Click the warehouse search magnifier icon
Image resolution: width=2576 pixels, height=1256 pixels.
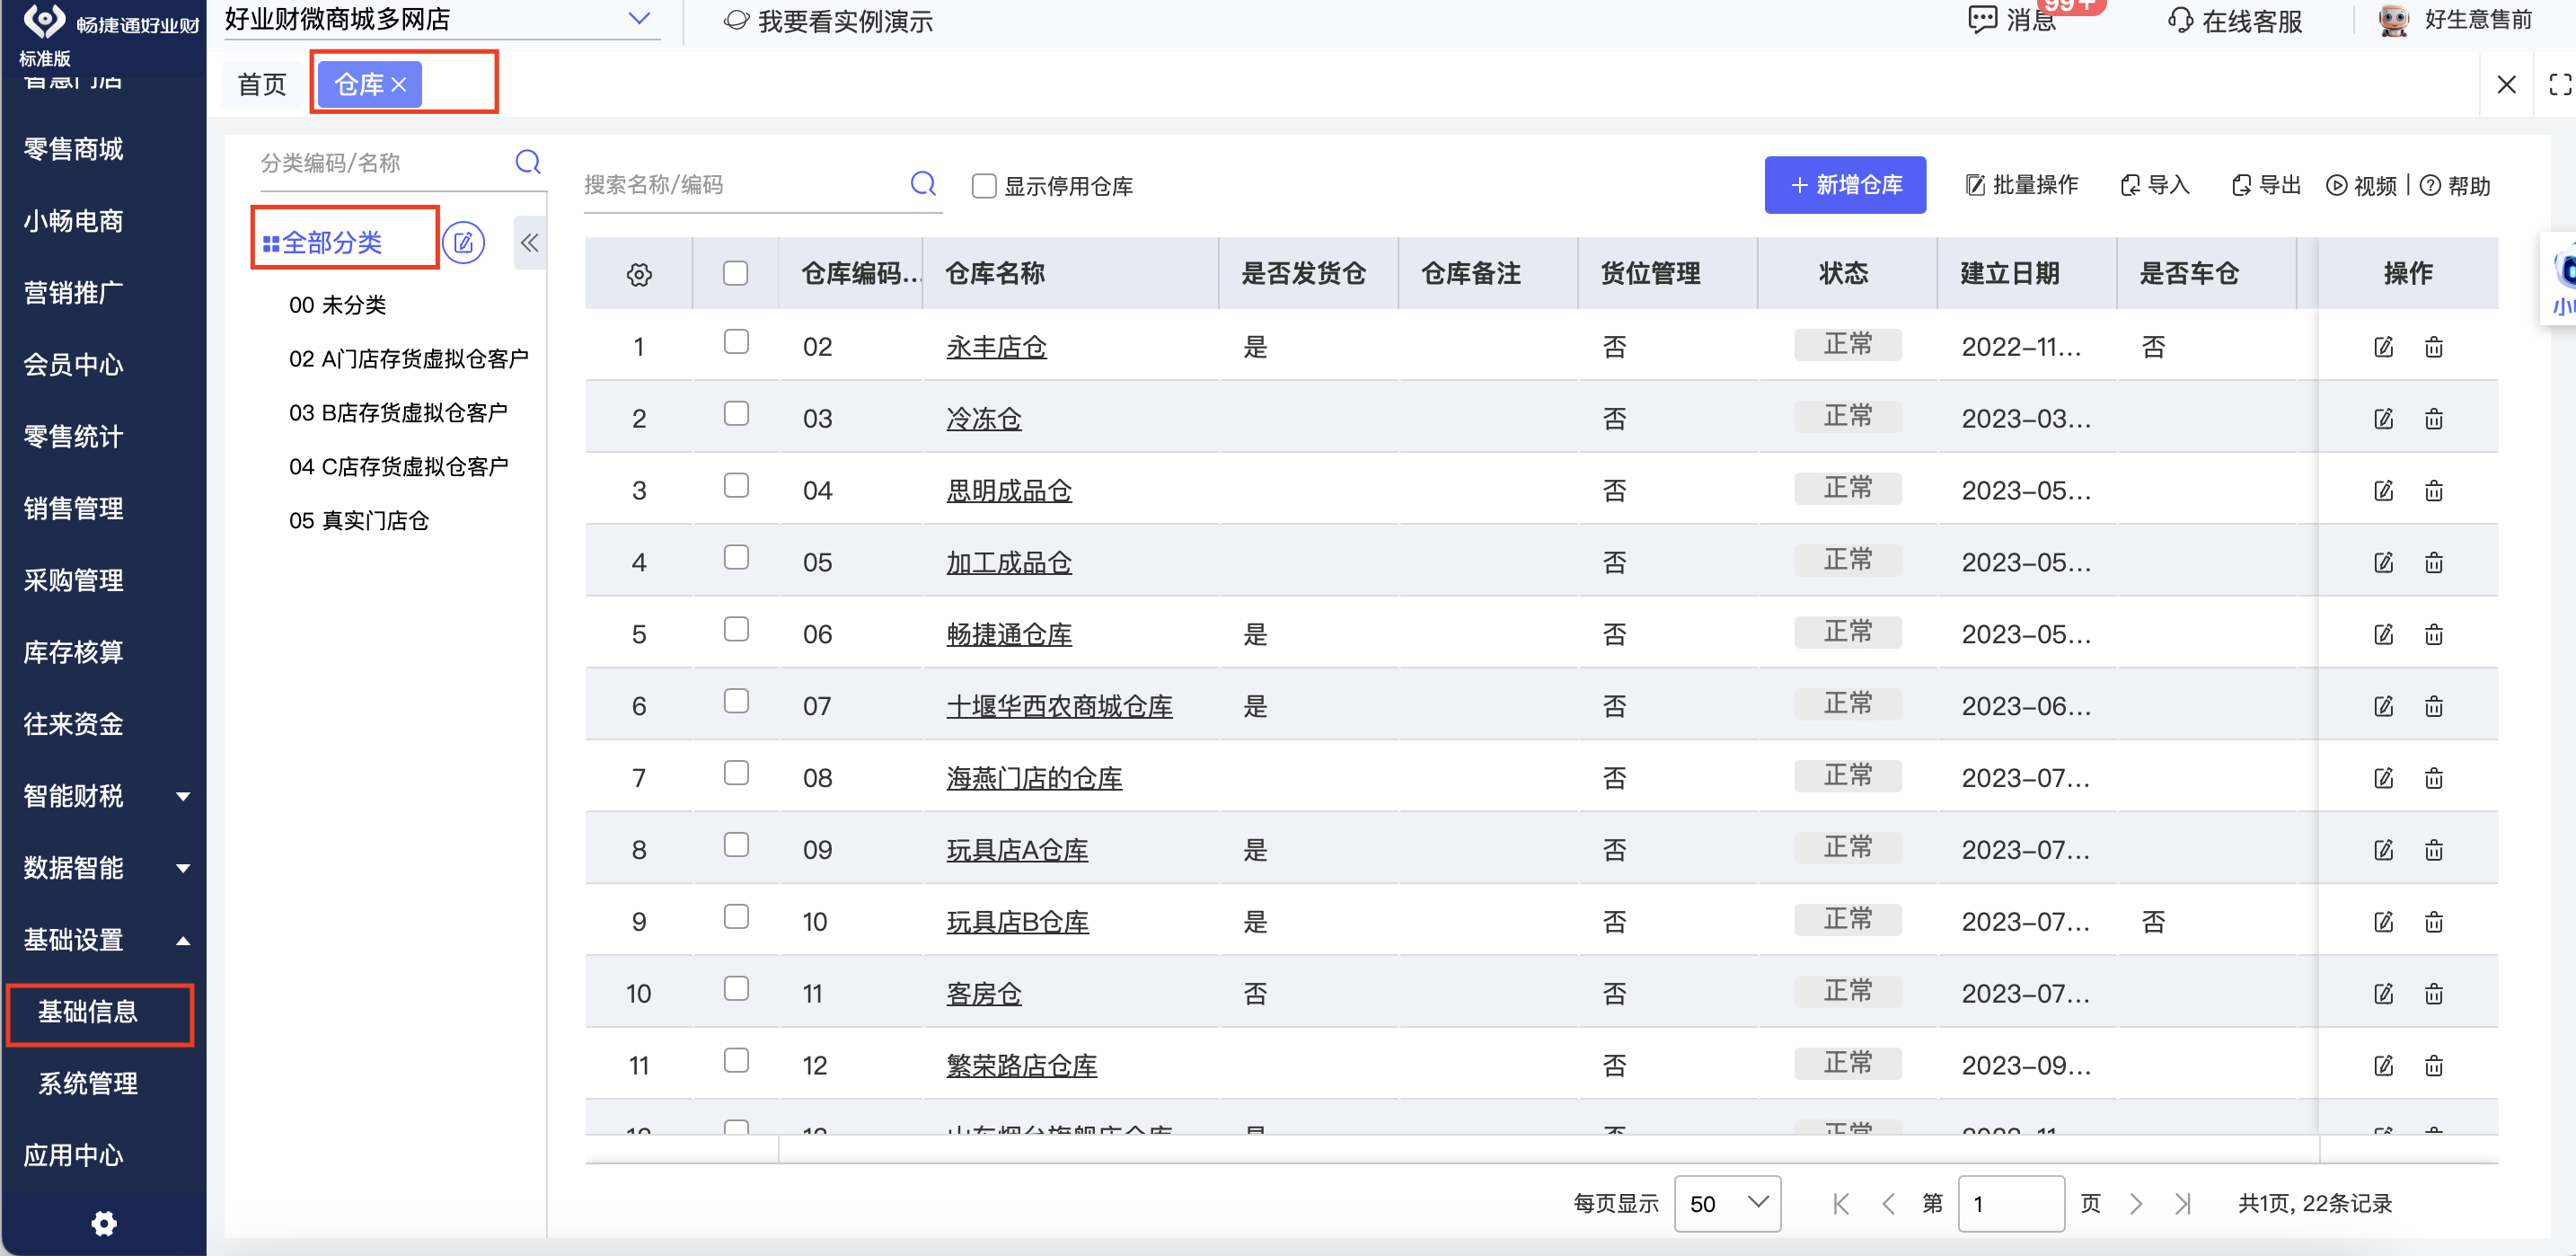pos(922,184)
